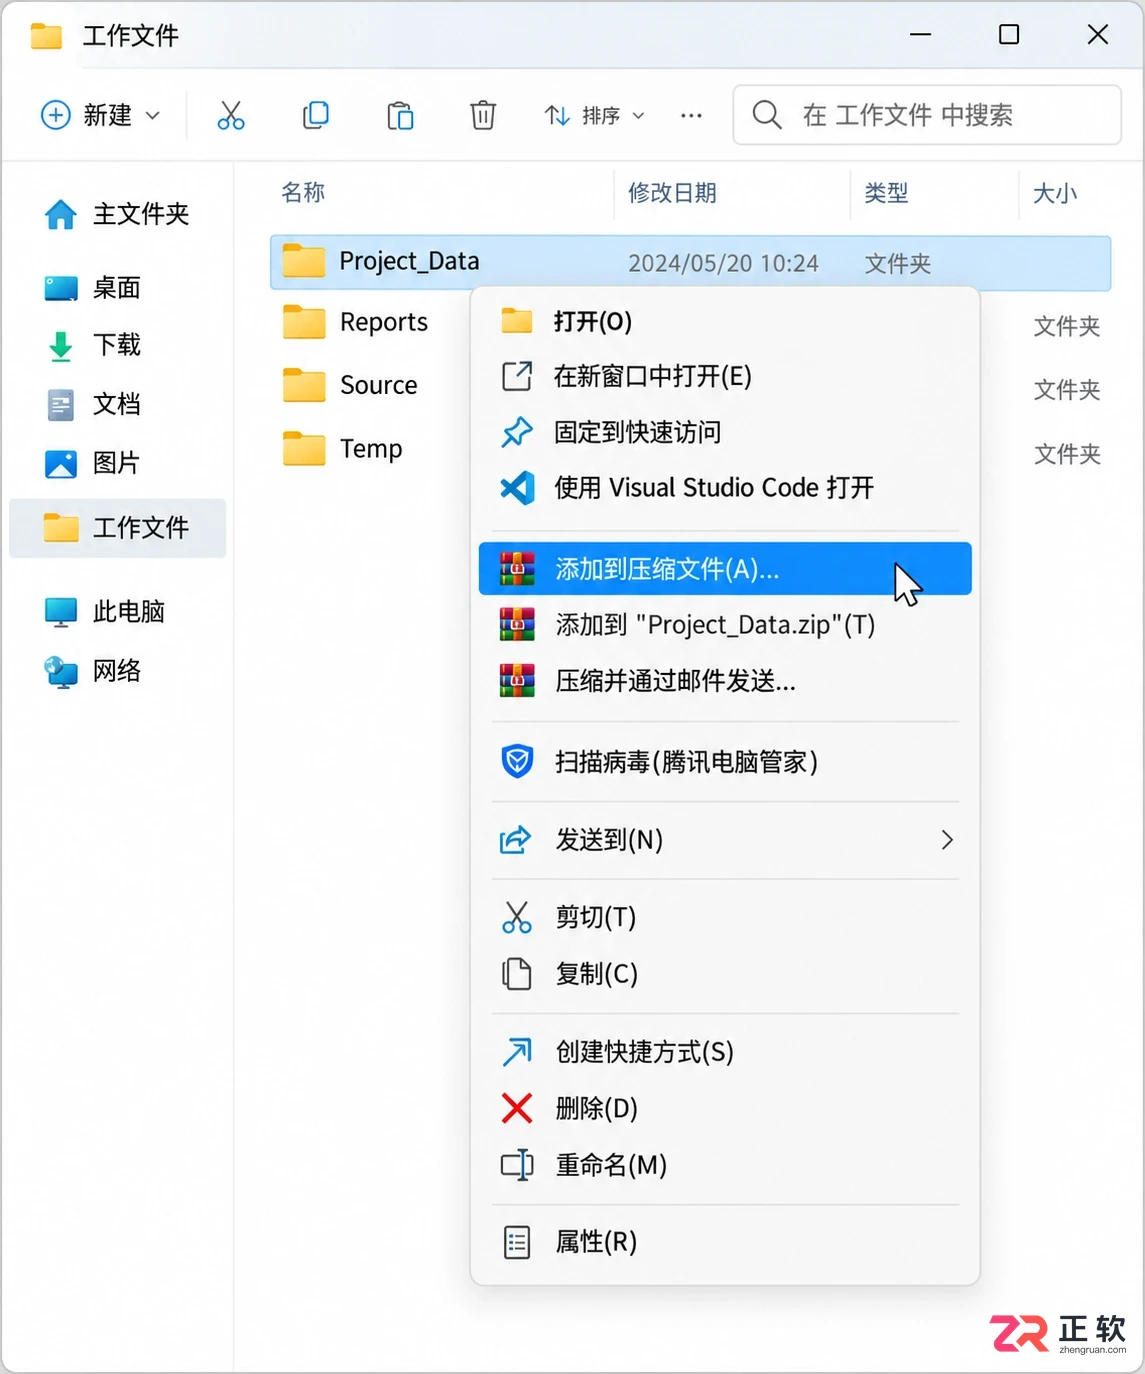Sort by 类型 column header

point(886,193)
